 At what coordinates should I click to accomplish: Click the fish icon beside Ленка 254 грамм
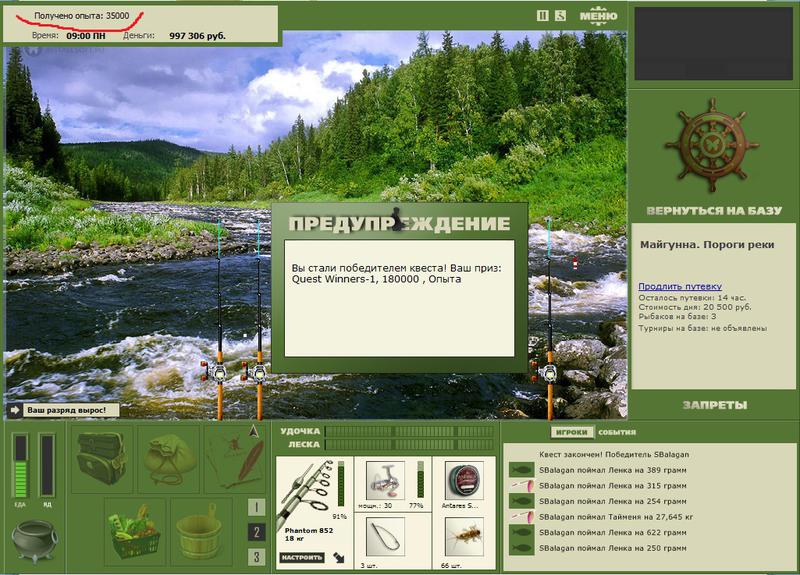(x=521, y=501)
